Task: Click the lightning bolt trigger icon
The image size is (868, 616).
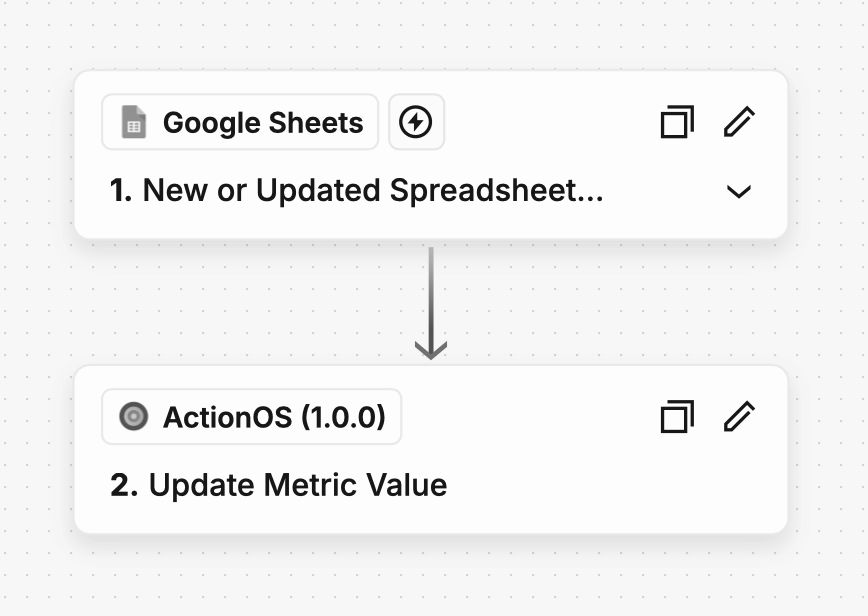Action: coord(416,122)
